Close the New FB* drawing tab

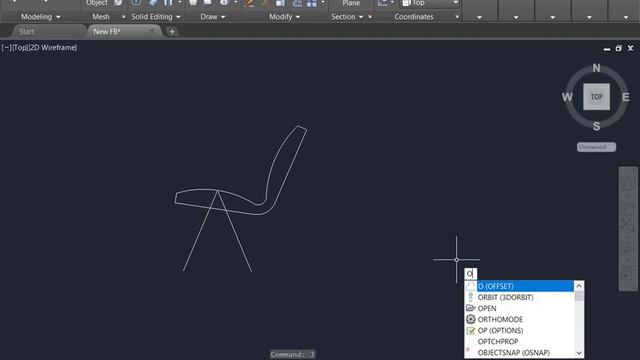pos(151,31)
